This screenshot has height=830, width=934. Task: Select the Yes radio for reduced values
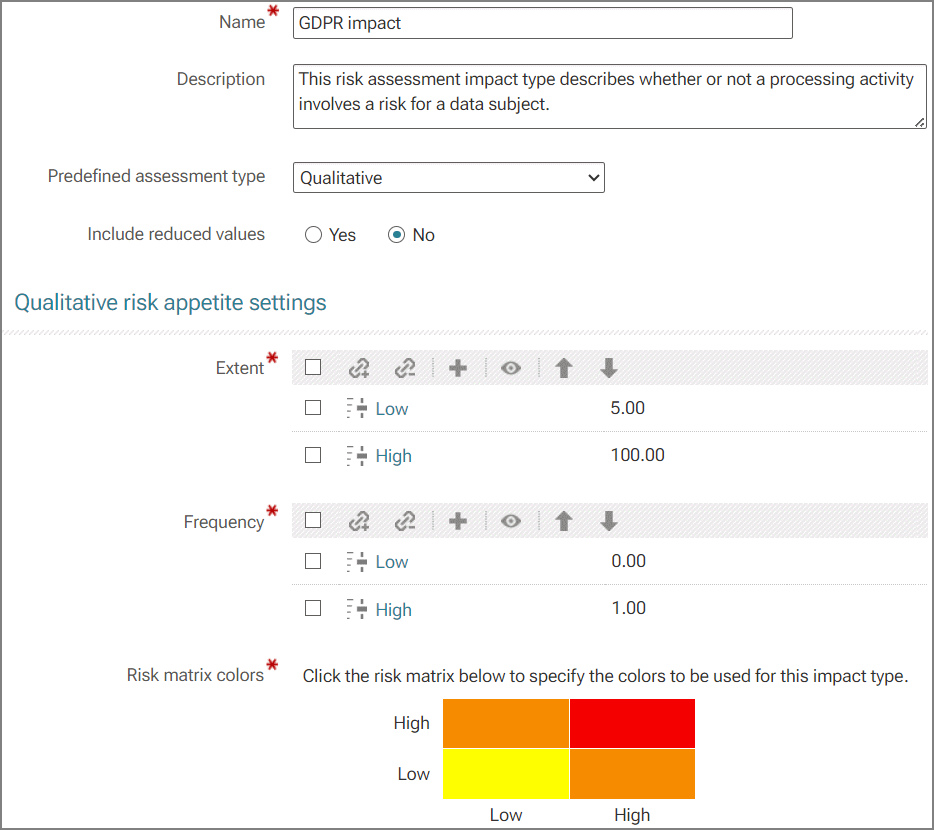[313, 235]
